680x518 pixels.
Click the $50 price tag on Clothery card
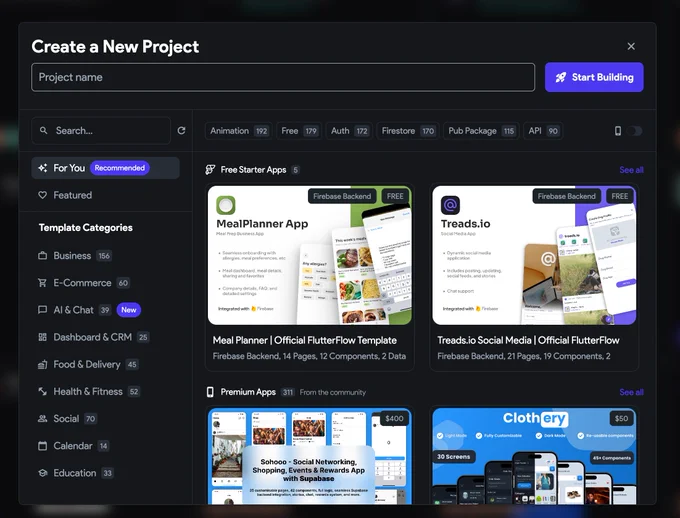621,419
